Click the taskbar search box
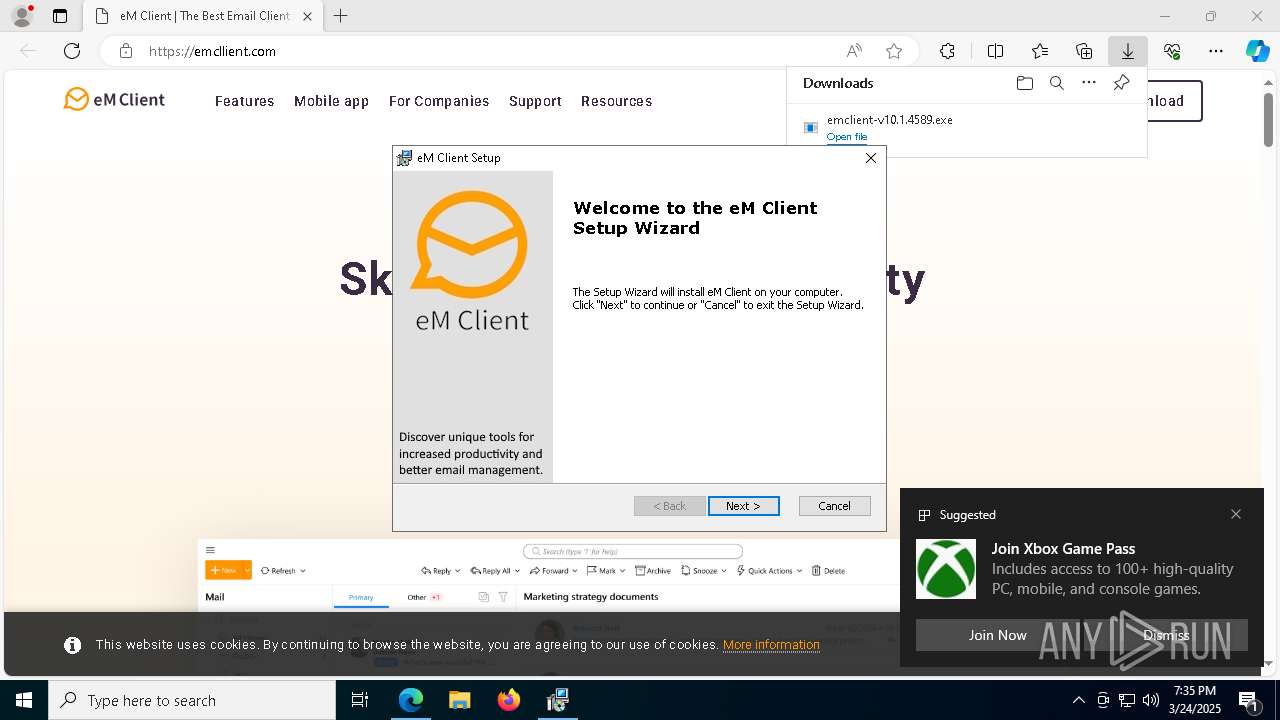 [192, 700]
